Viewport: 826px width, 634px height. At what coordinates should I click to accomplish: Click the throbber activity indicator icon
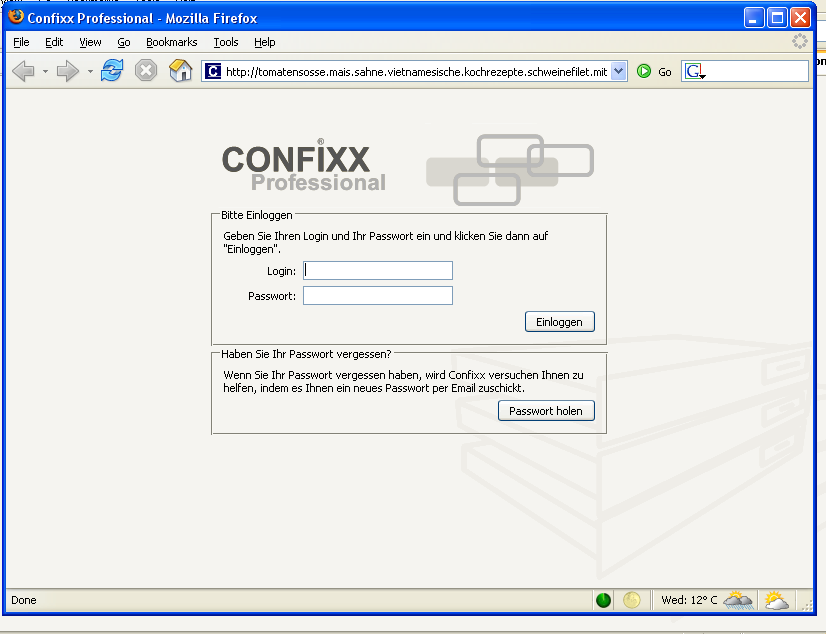point(800,41)
